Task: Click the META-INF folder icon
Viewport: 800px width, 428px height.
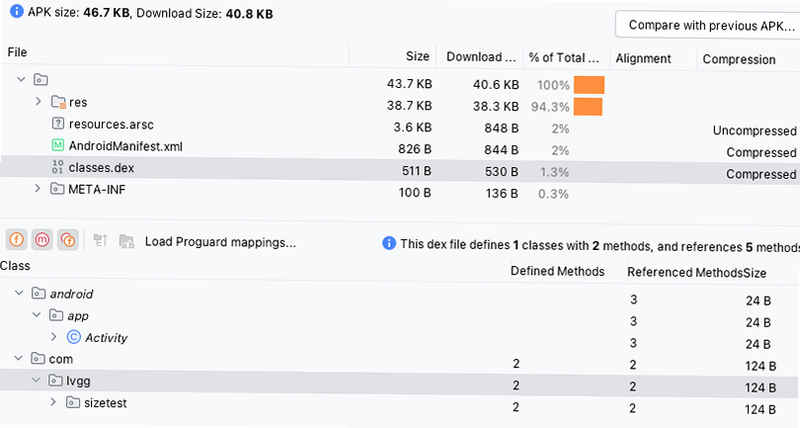Action: (x=57, y=189)
